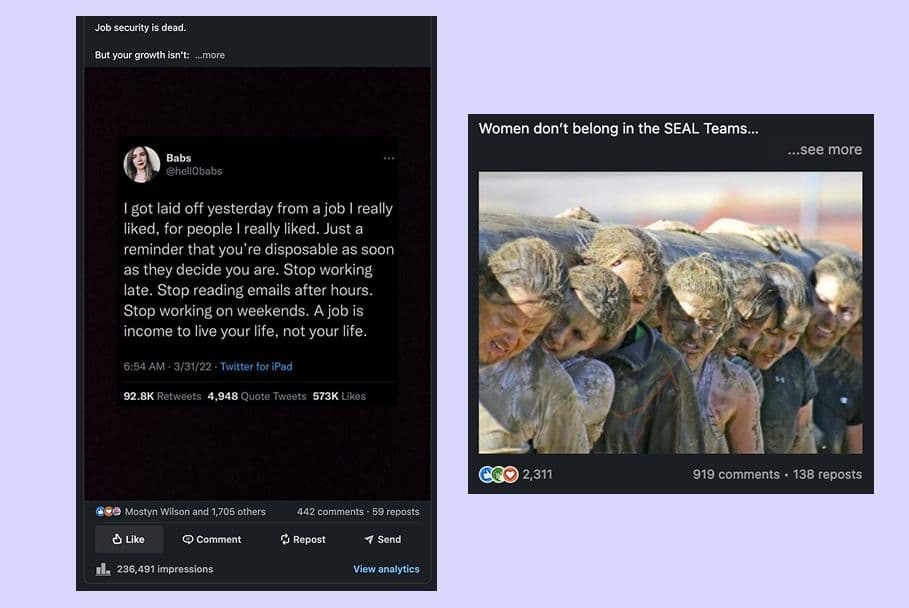The height and width of the screenshot is (608, 909).
Task: Click the thumbs-up Like icon
Action: tap(117, 539)
